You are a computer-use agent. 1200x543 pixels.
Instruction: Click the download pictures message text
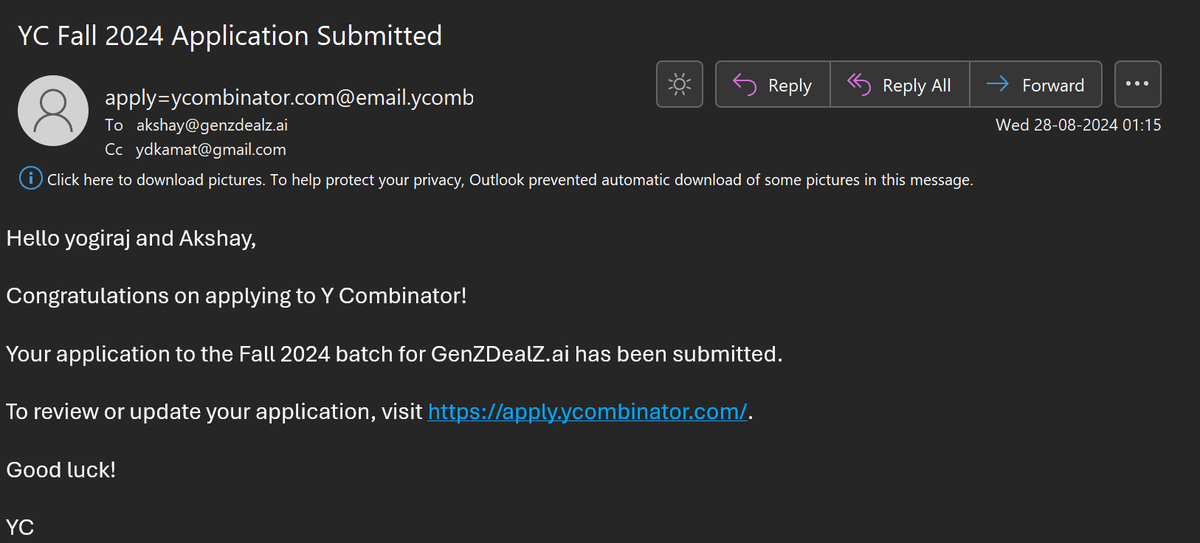pos(510,180)
